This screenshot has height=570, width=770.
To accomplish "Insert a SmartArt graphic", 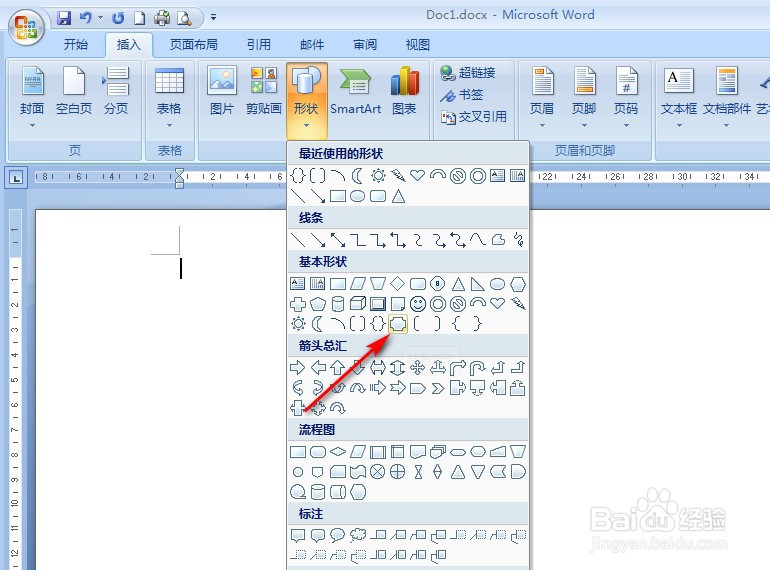I will pos(356,91).
